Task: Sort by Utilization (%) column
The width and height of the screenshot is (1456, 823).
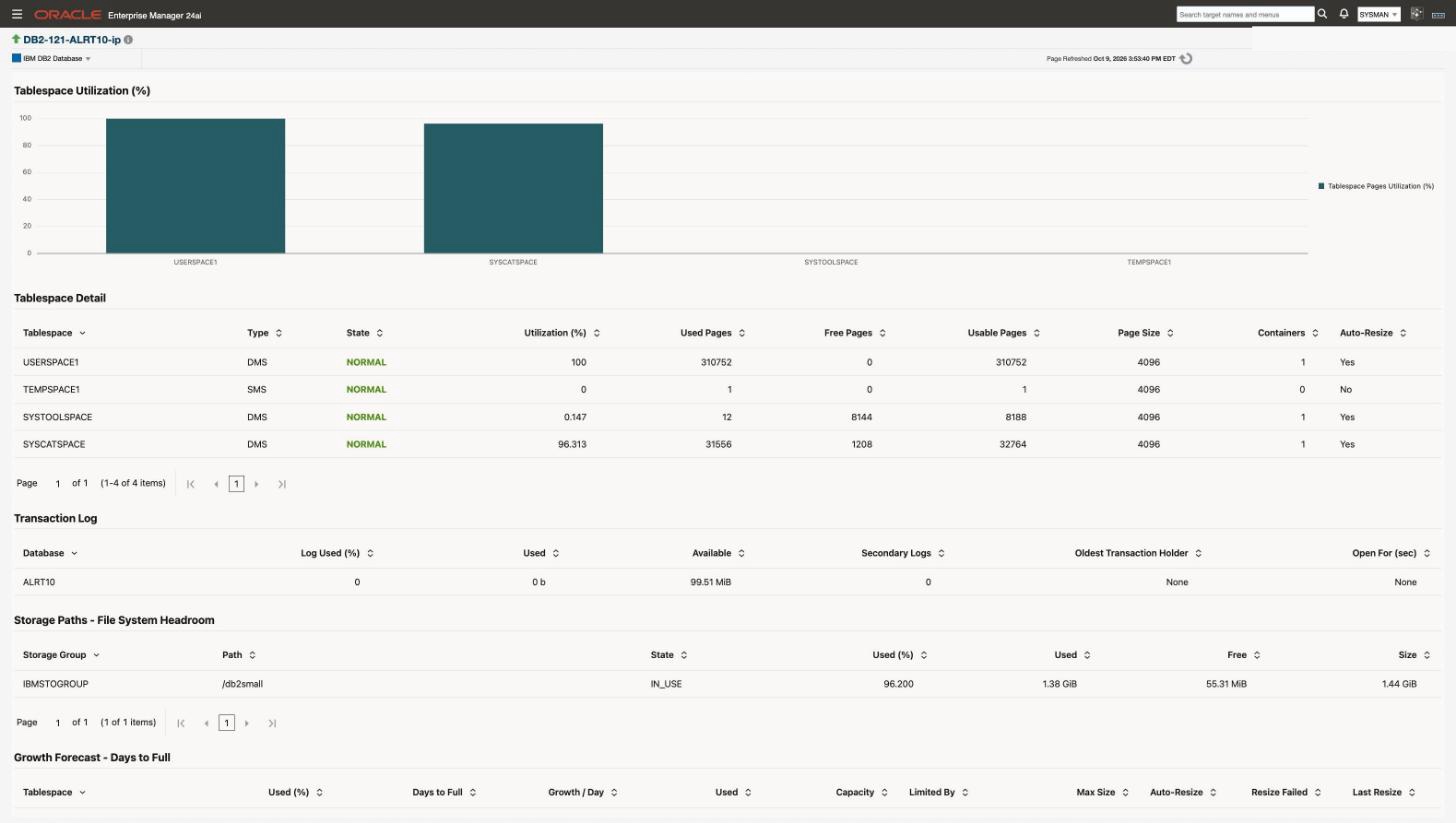Action: [x=597, y=333]
